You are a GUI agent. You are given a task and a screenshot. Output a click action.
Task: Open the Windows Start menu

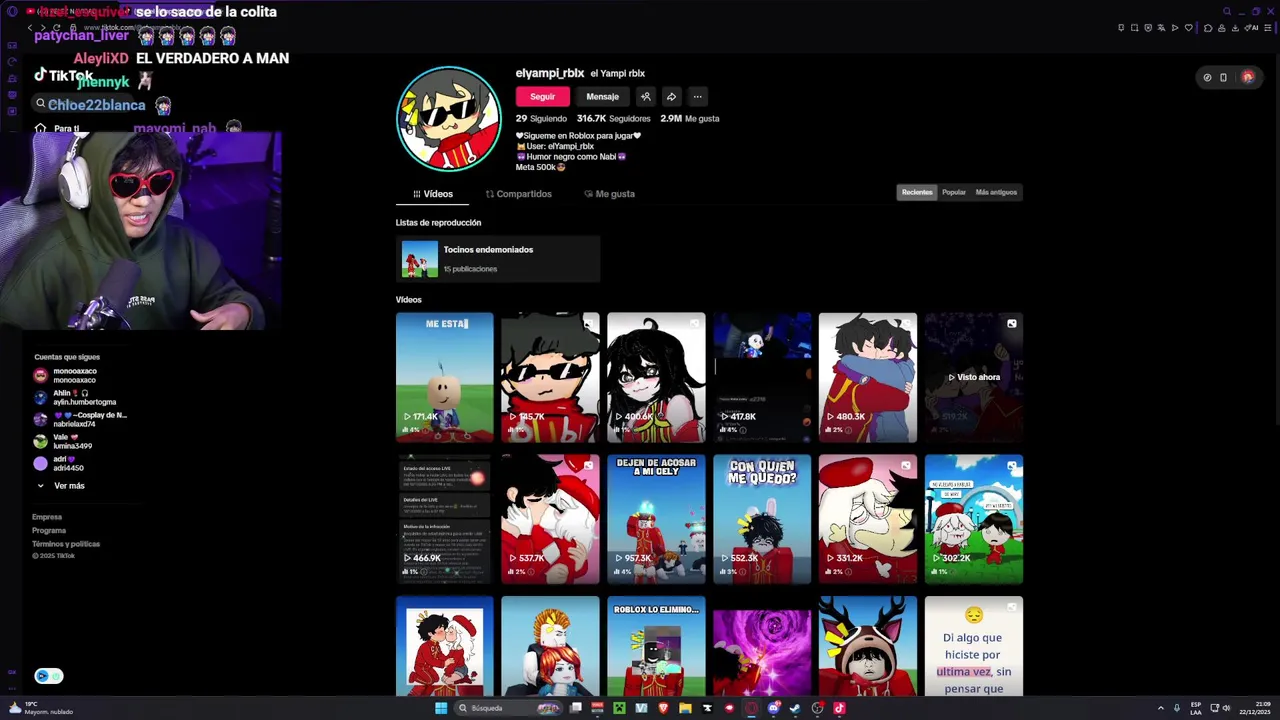point(440,708)
